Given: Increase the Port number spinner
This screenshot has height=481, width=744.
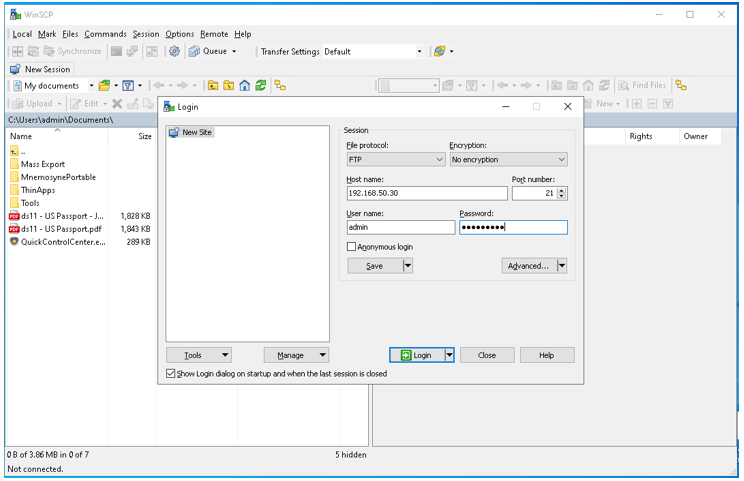Looking at the screenshot, I should pos(562,190).
